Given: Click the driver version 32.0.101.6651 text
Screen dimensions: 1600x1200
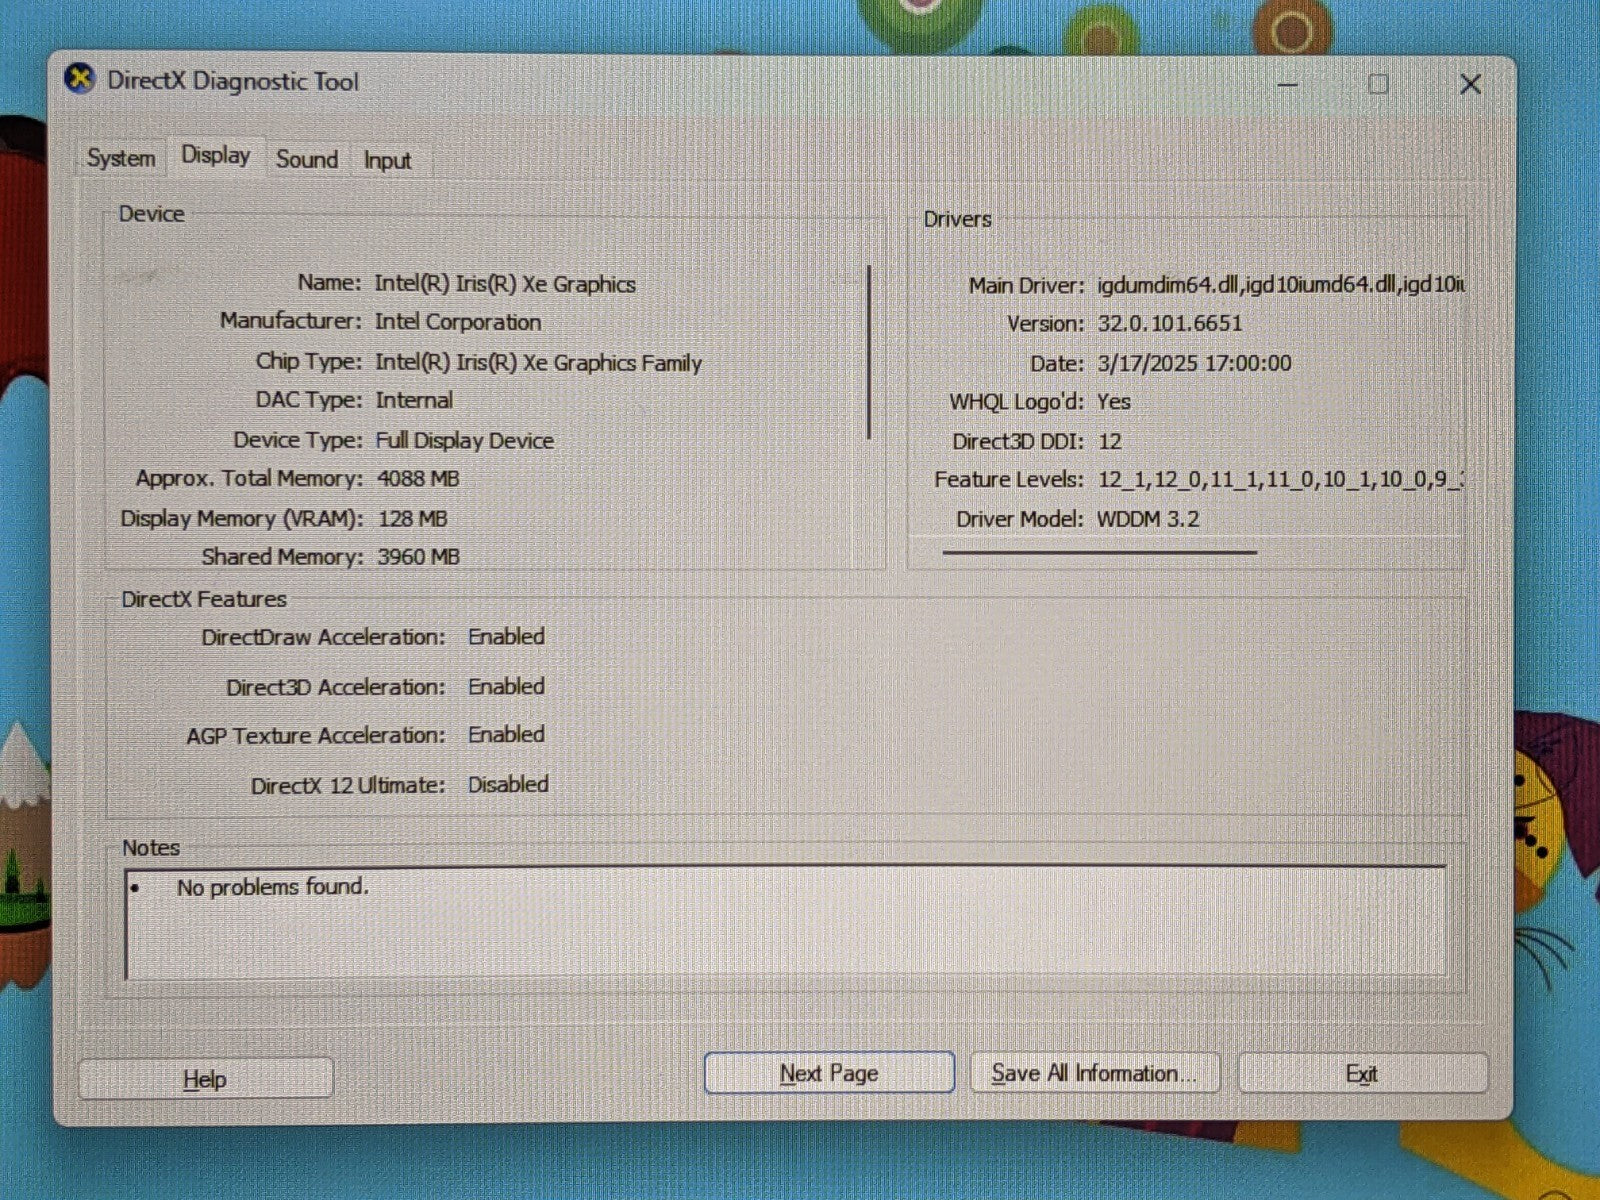Looking at the screenshot, I should click(x=1169, y=324).
